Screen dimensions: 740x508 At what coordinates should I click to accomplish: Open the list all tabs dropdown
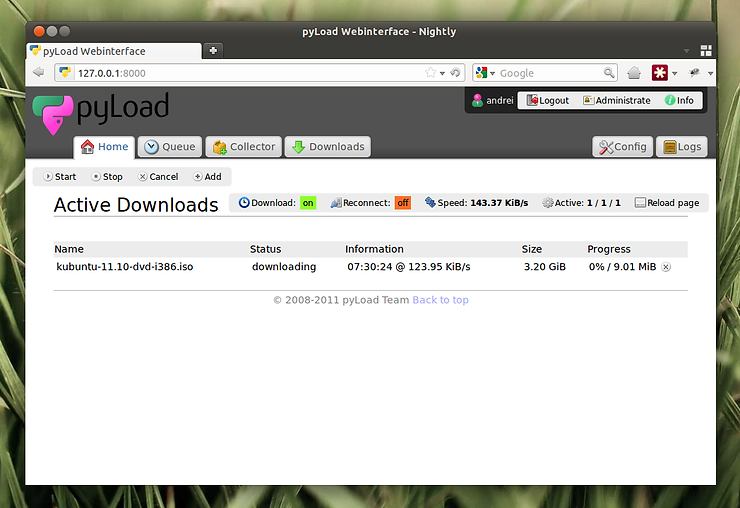[x=687, y=51]
